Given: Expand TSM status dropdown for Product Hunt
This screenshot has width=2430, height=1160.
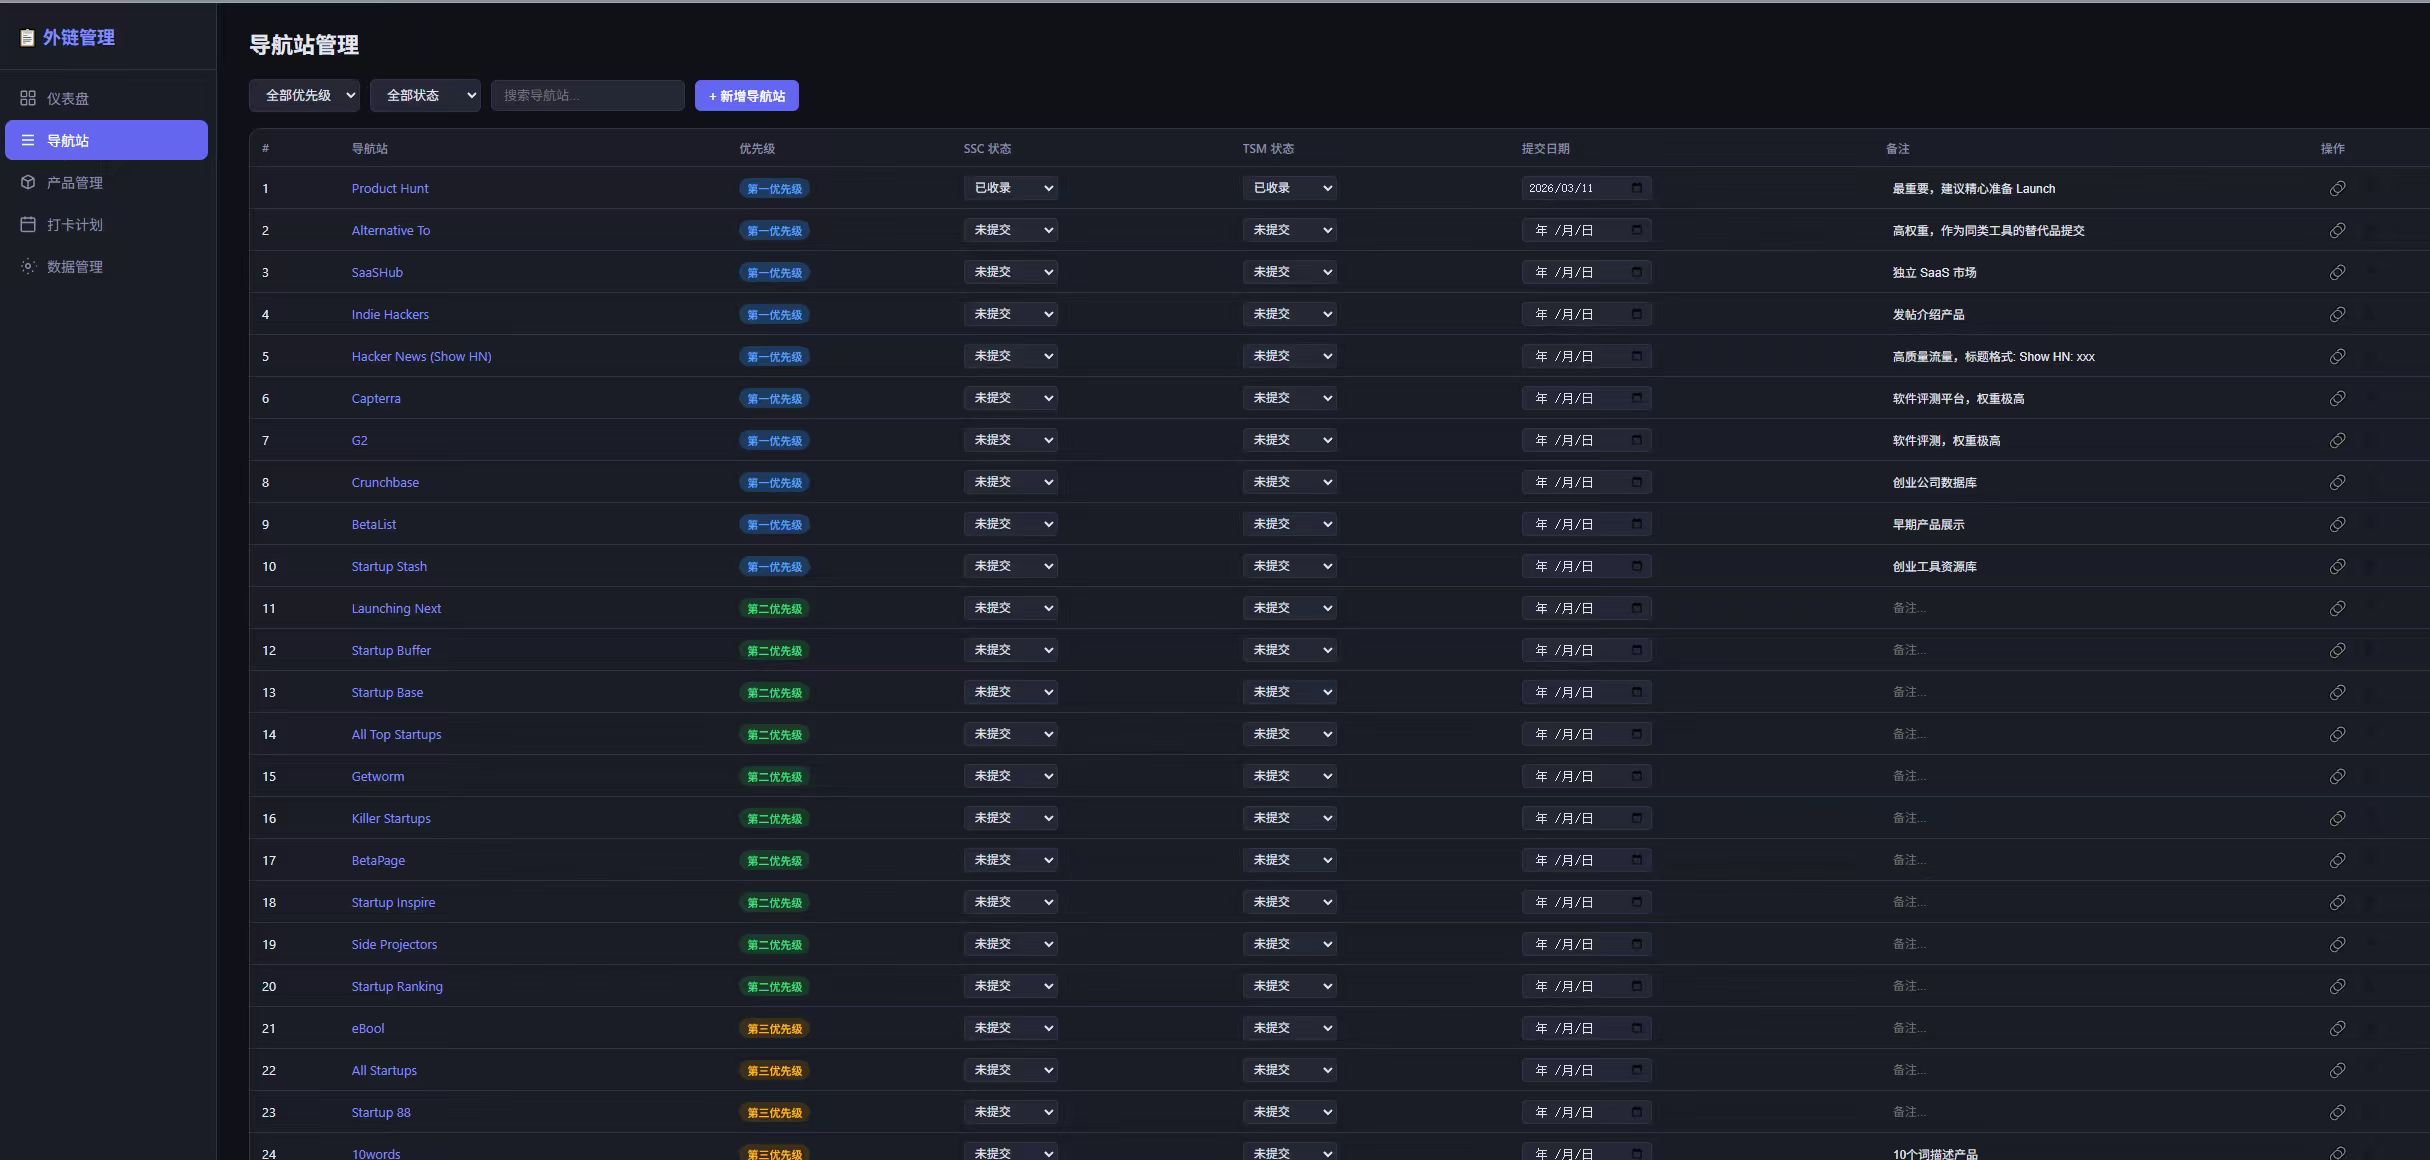Looking at the screenshot, I should pyautogui.click(x=1289, y=188).
